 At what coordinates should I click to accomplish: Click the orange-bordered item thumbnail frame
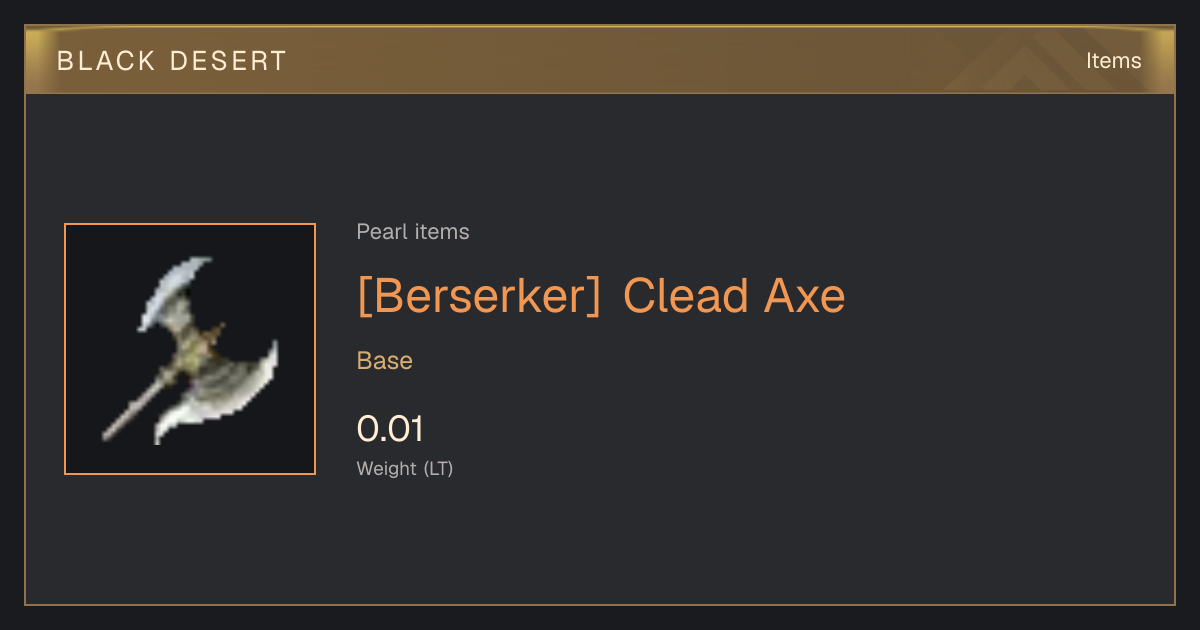(x=190, y=349)
